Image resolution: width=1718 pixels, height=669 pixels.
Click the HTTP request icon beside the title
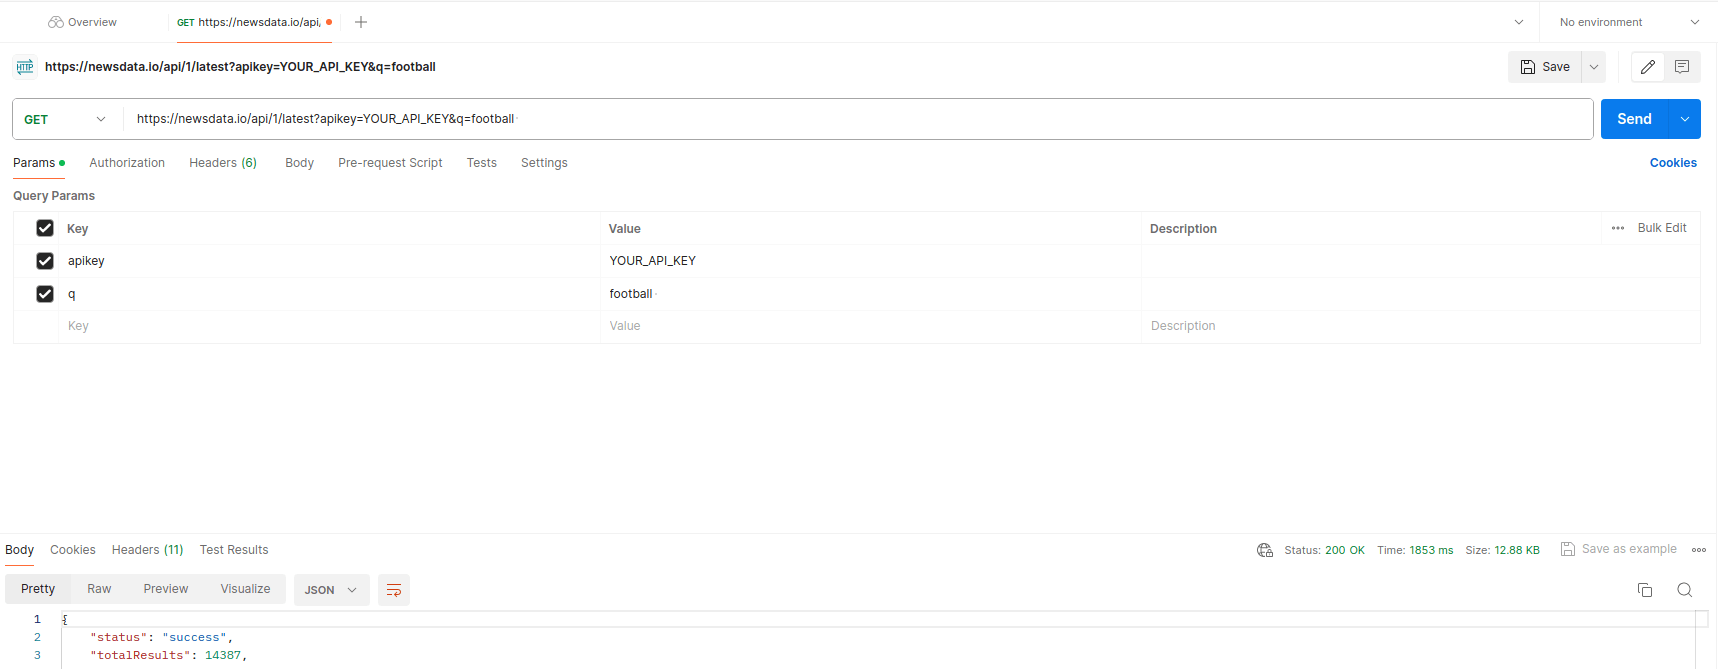click(25, 67)
